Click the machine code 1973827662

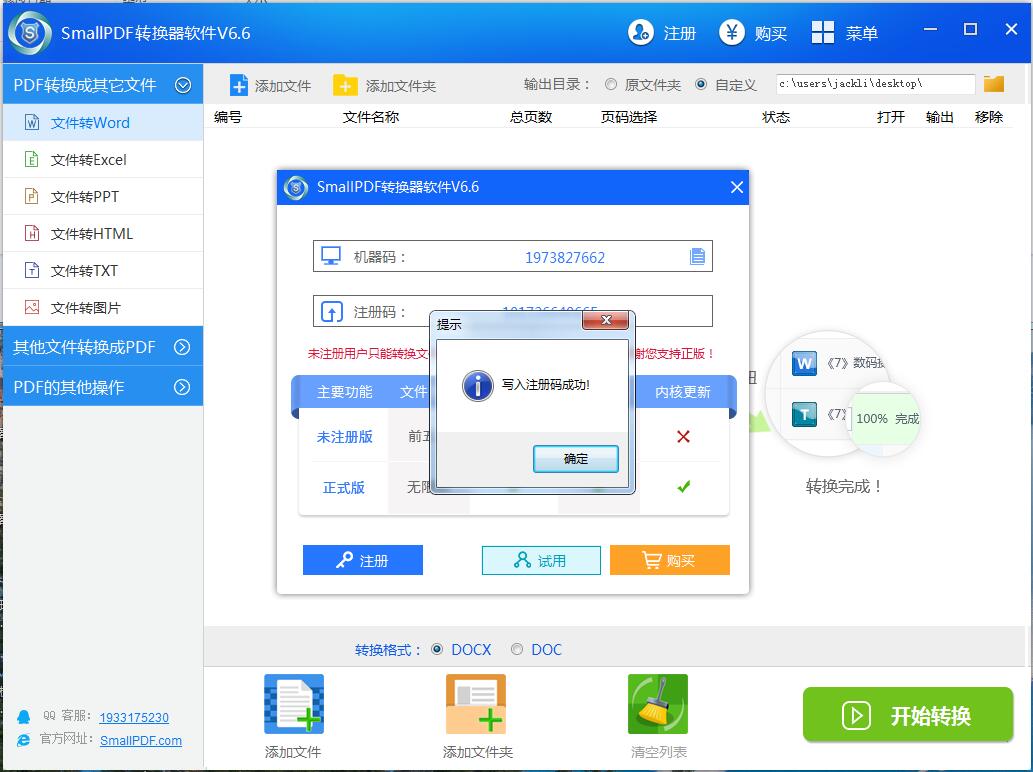click(565, 258)
